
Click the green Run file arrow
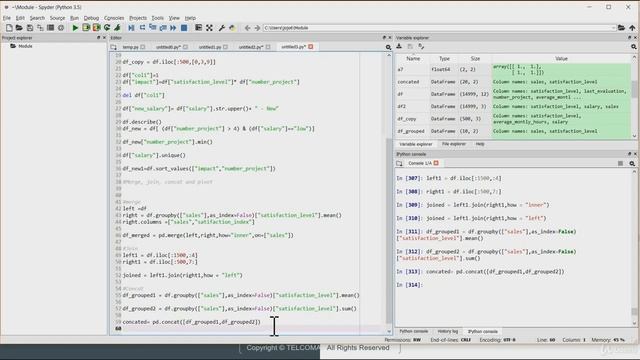(75, 28)
